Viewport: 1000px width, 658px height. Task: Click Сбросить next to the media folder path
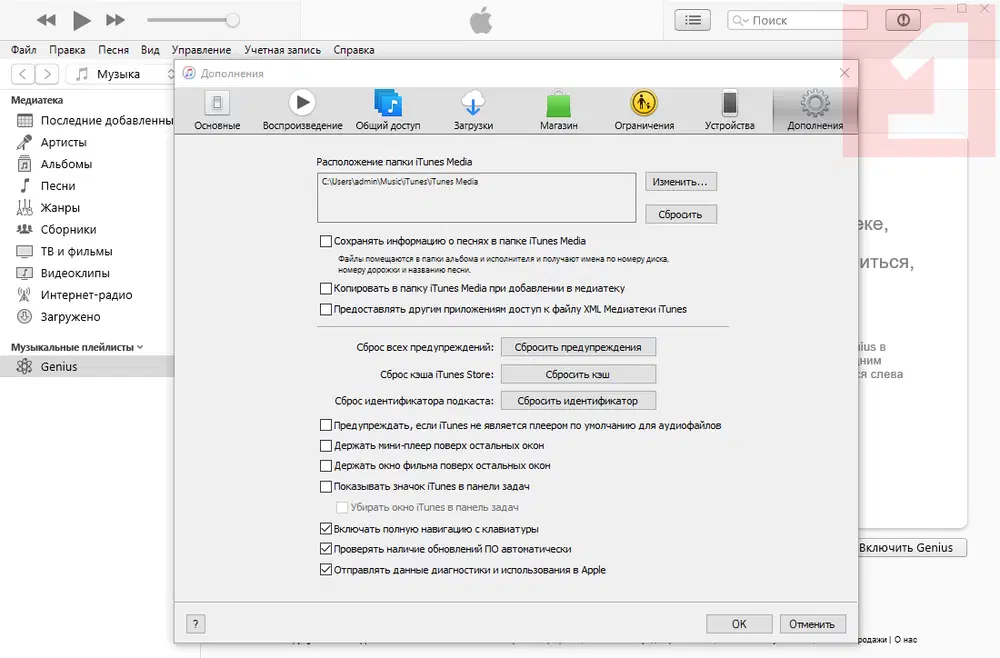tap(680, 214)
